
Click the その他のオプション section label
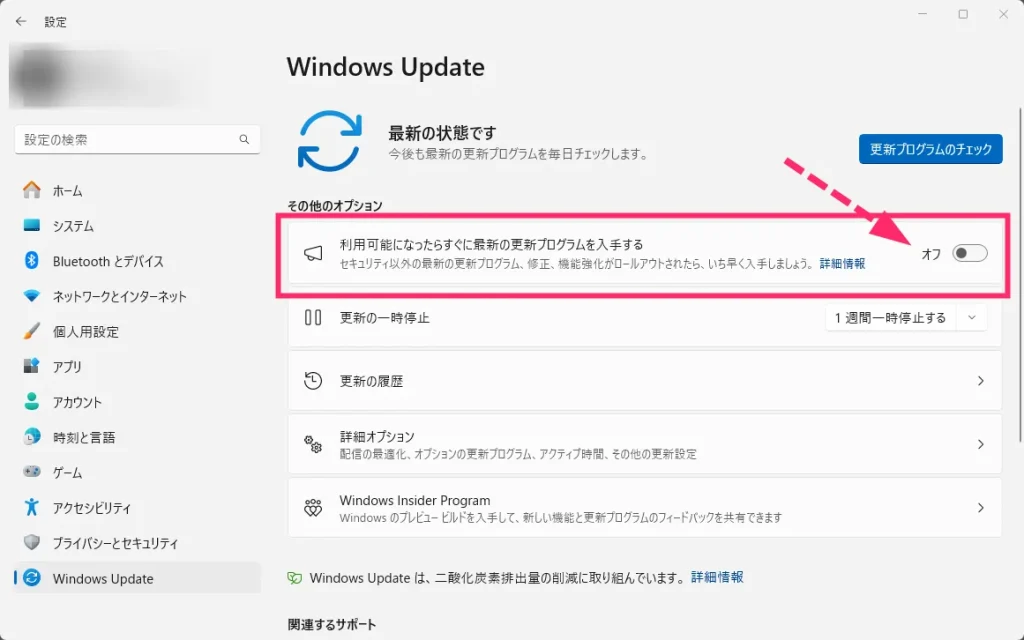335,206
